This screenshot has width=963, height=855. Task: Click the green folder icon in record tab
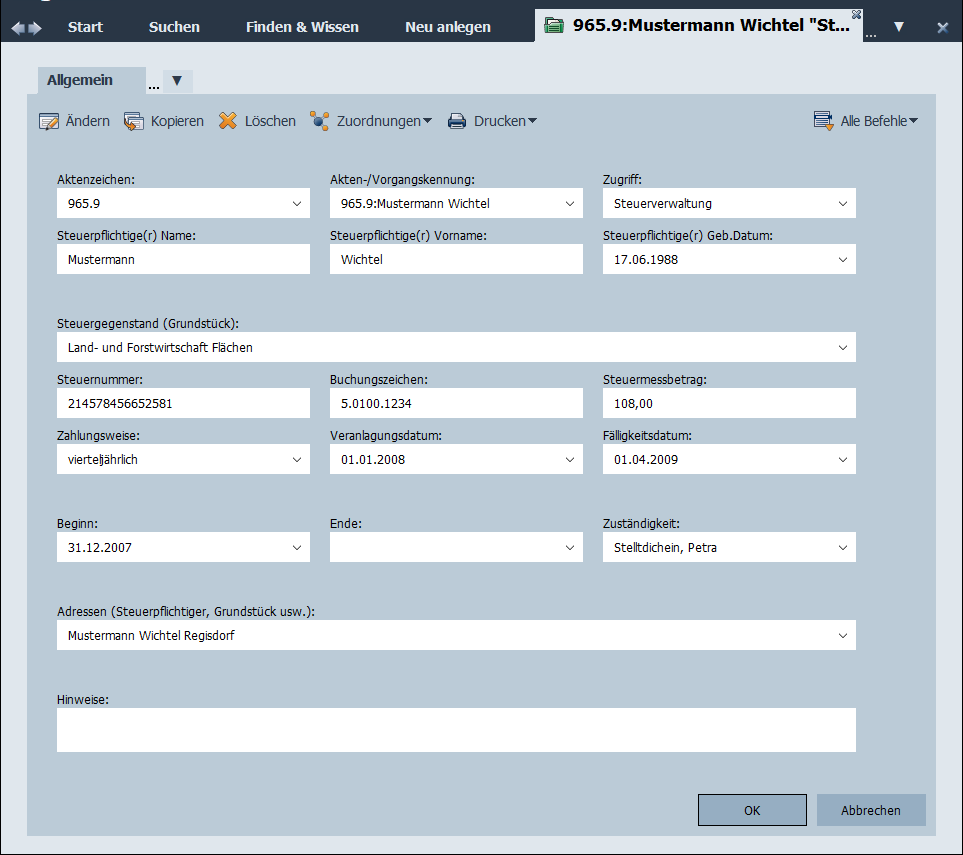point(553,26)
